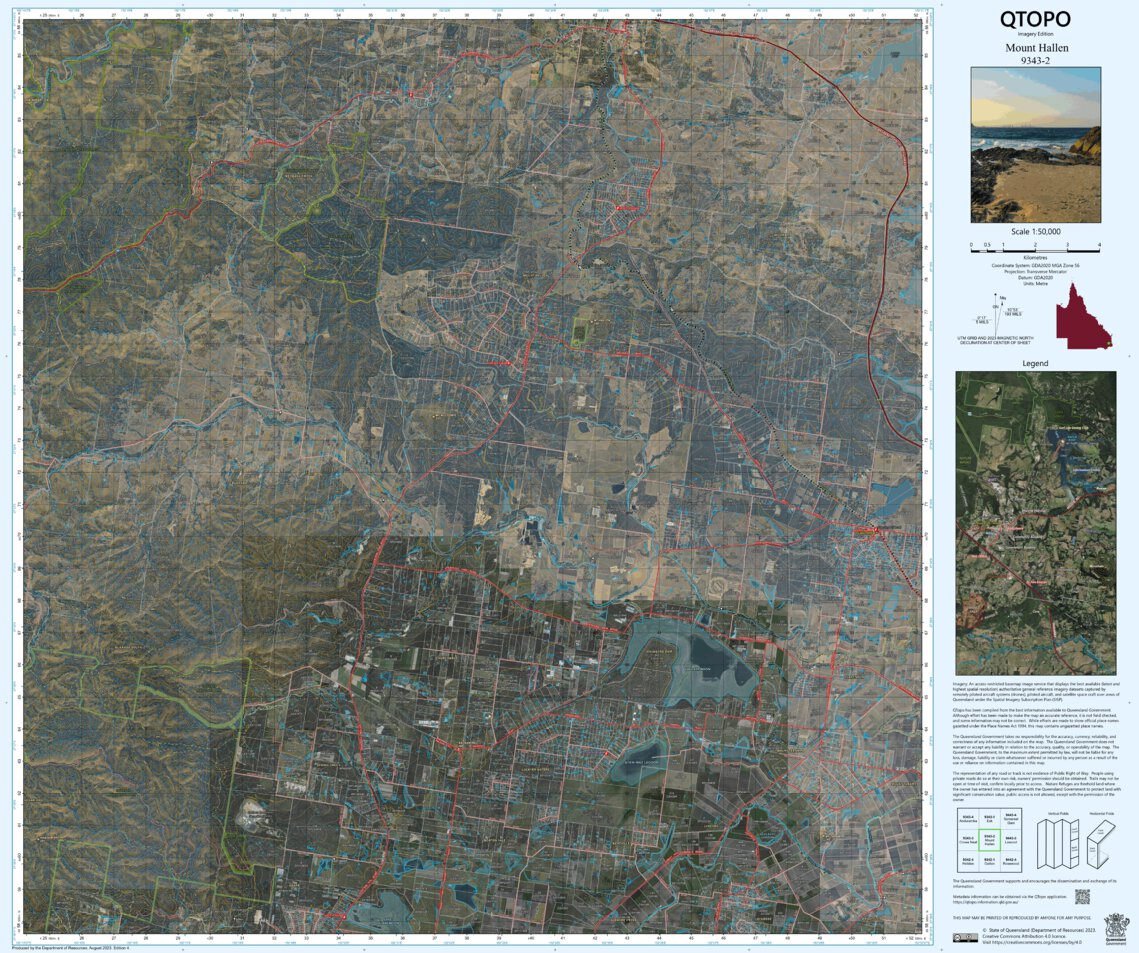Select adjacent sheet 9342-1 Gatton
Screen dimensions: 1139x953
point(991,861)
